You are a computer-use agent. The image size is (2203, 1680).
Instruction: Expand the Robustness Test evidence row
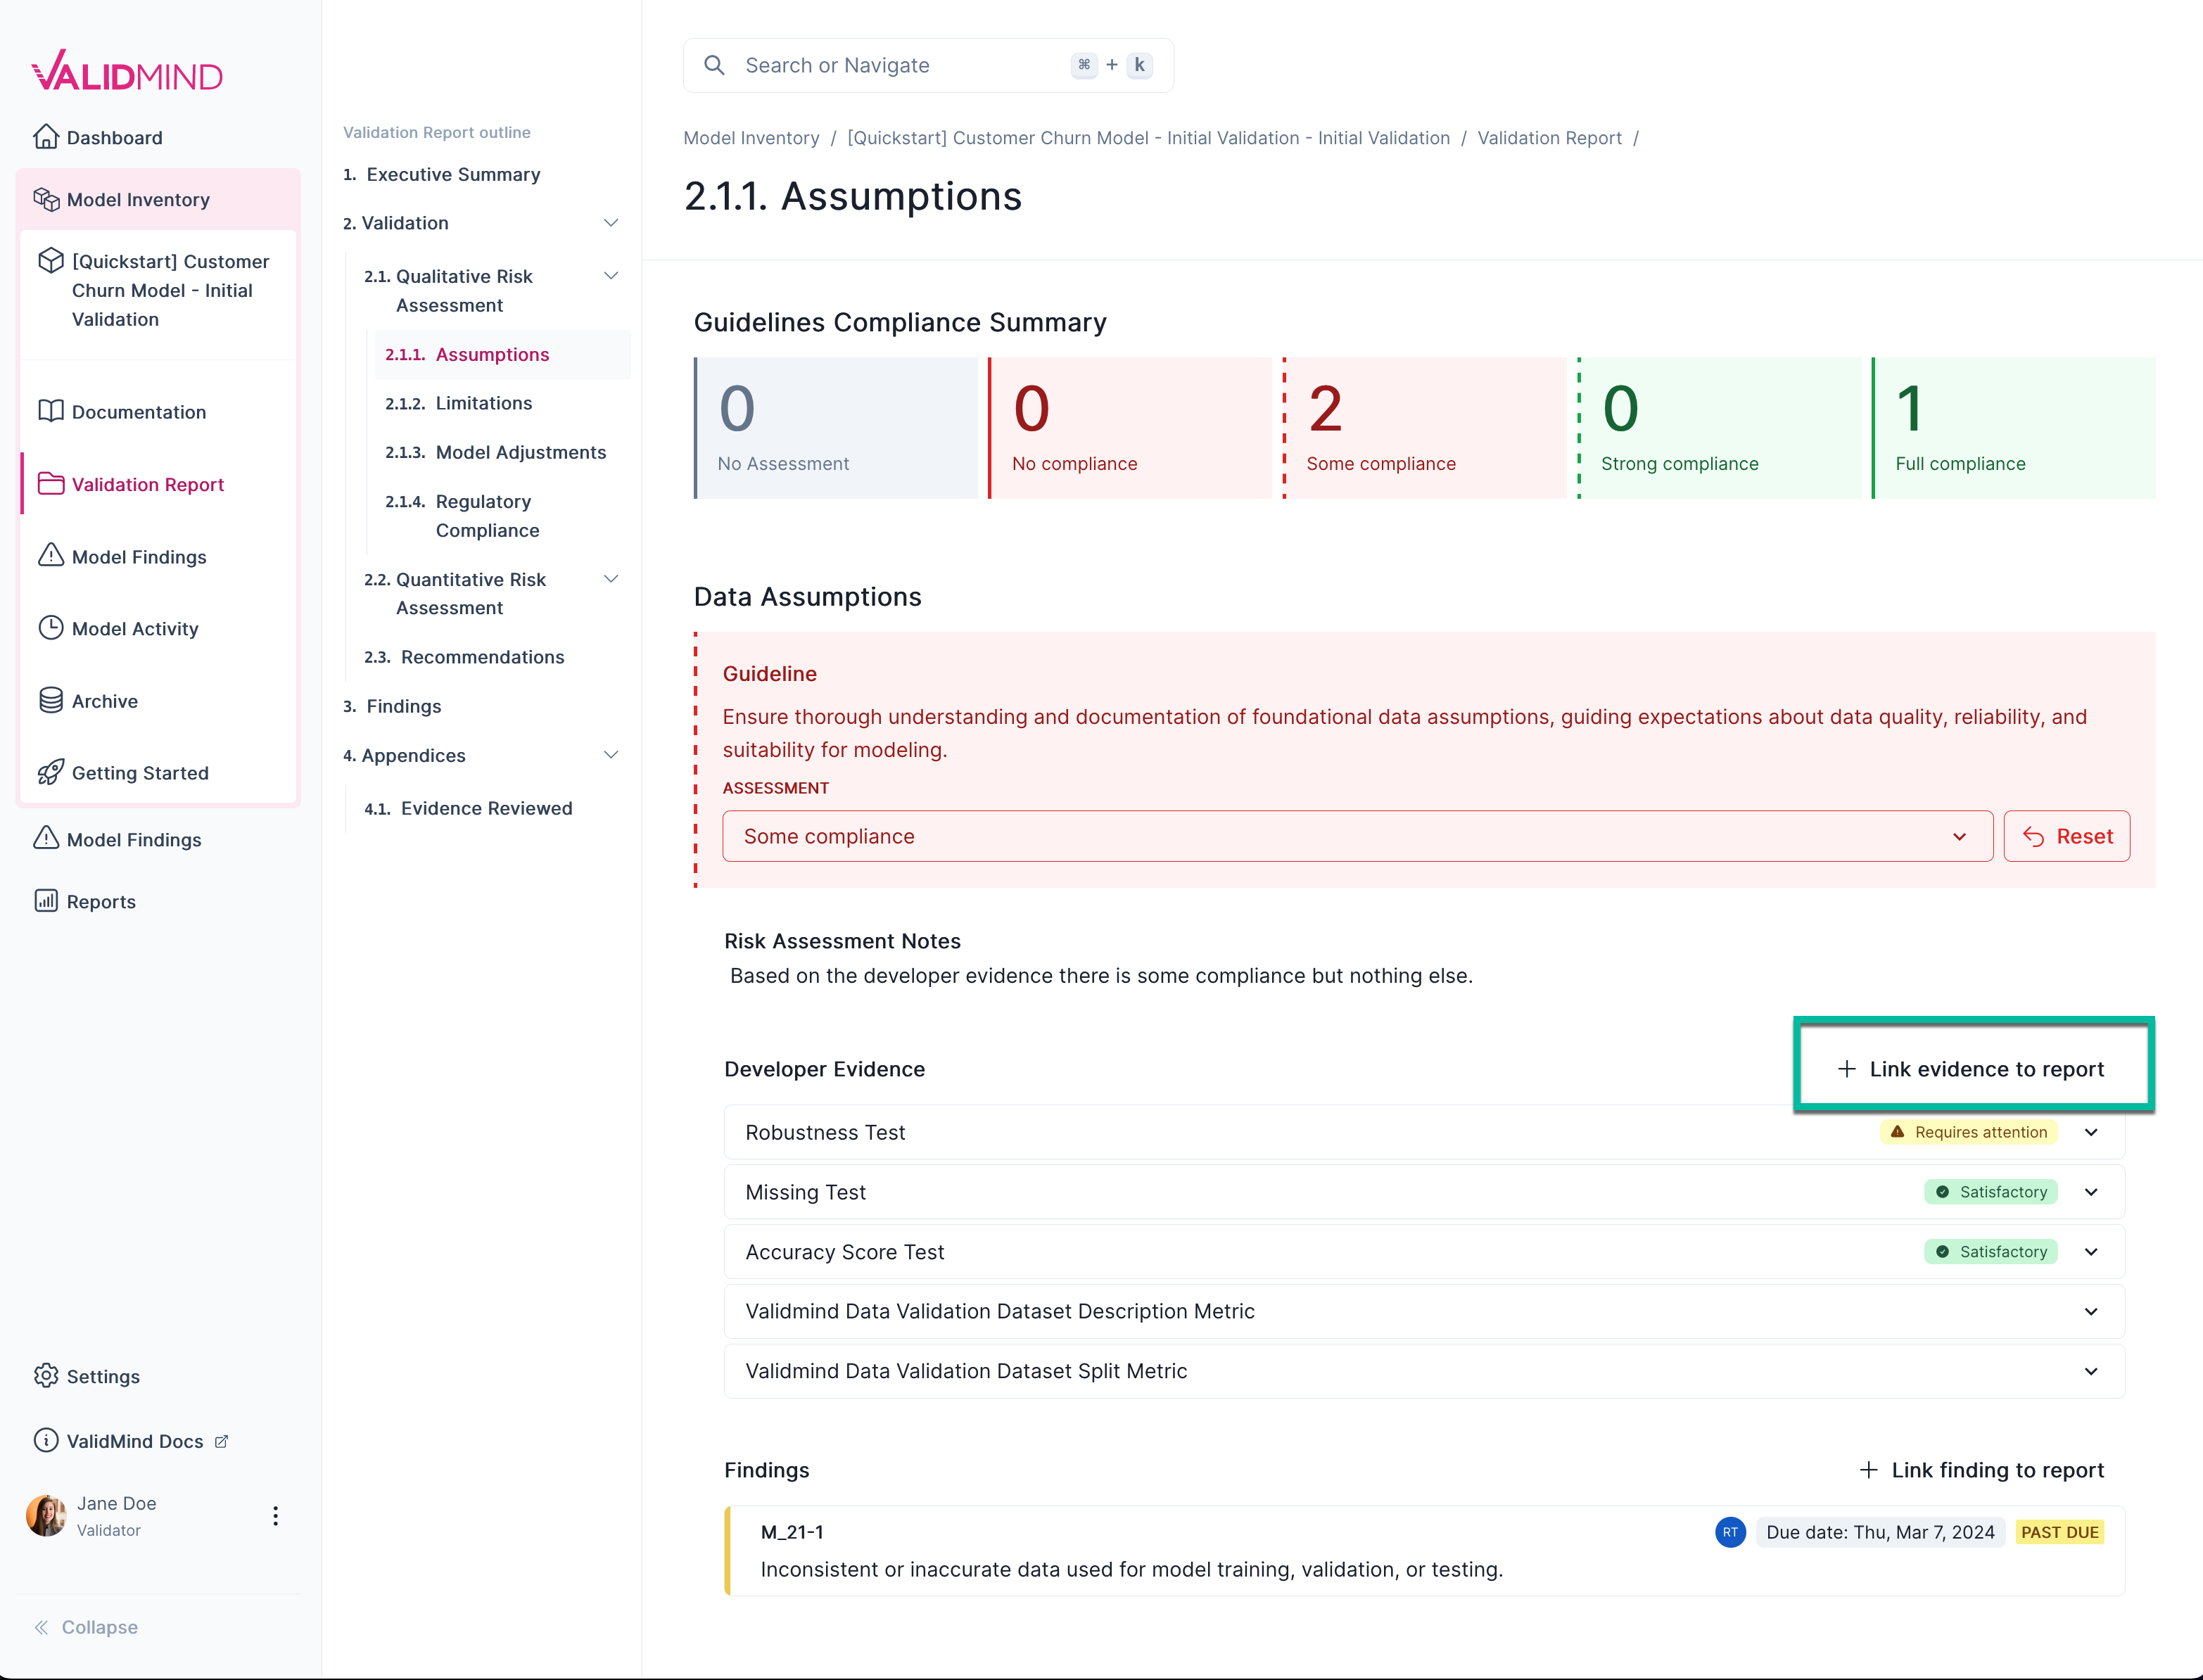(2091, 1132)
